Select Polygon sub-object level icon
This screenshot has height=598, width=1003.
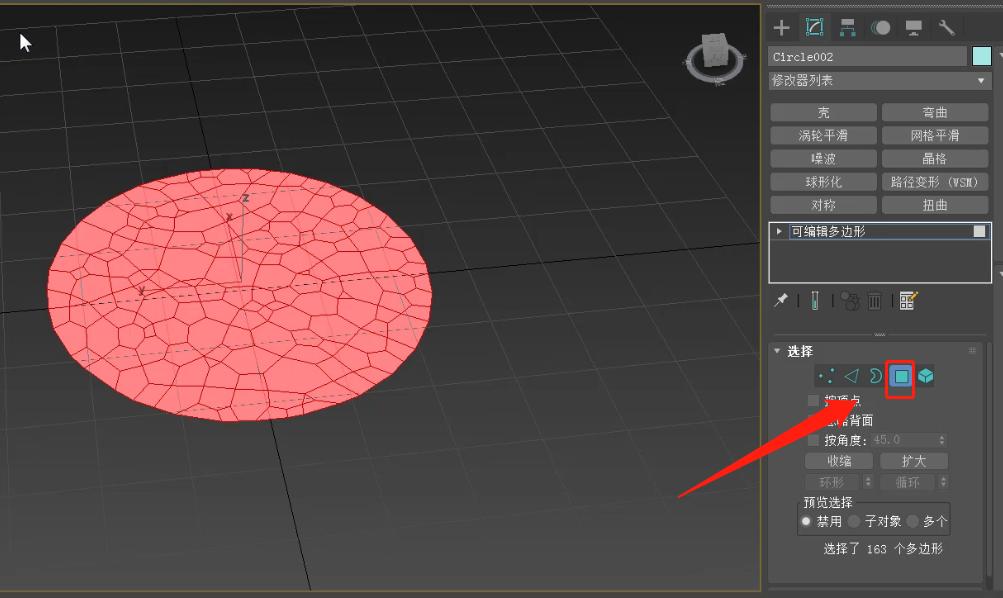coord(901,376)
